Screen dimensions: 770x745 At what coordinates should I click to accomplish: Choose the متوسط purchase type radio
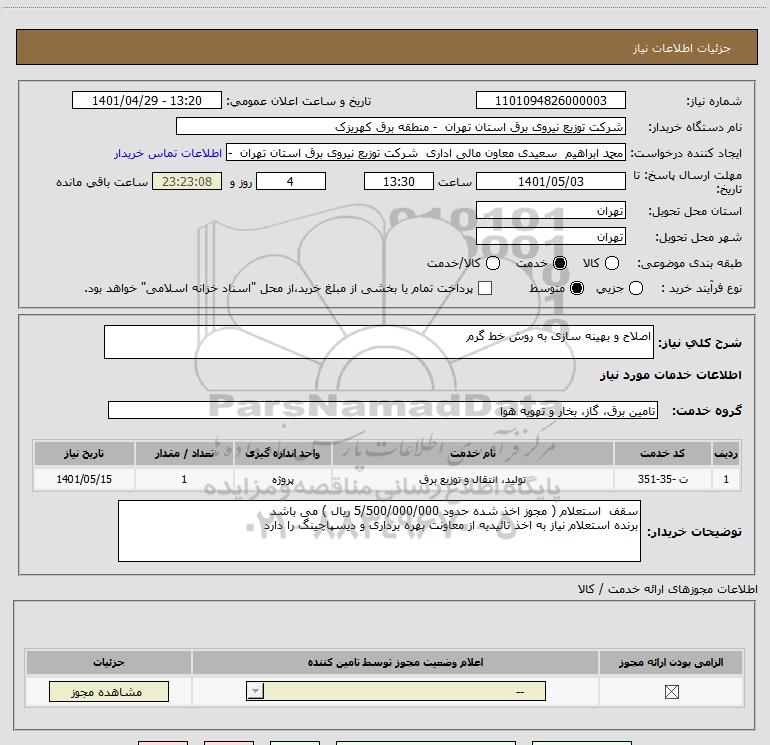coord(577,288)
